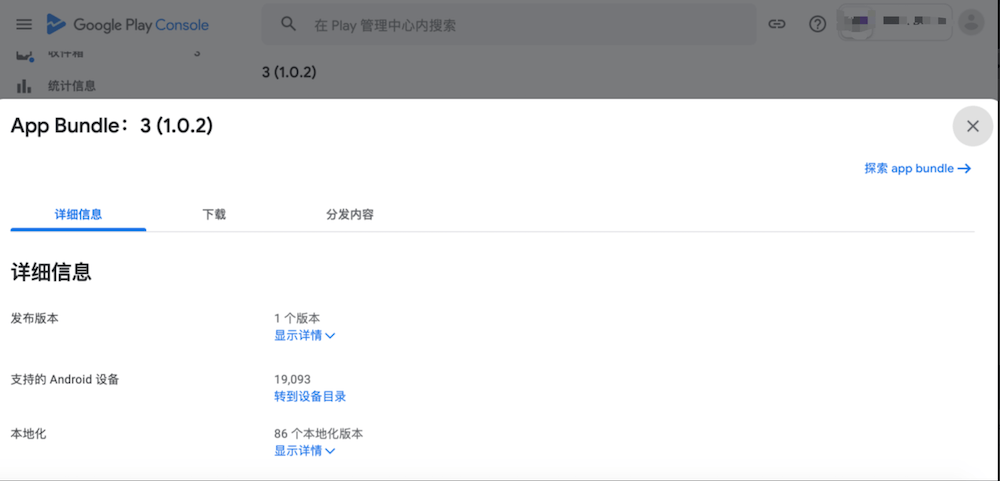Click the 收件箱 inbox sidebar icon
The height and width of the screenshot is (481, 1000).
point(25,55)
